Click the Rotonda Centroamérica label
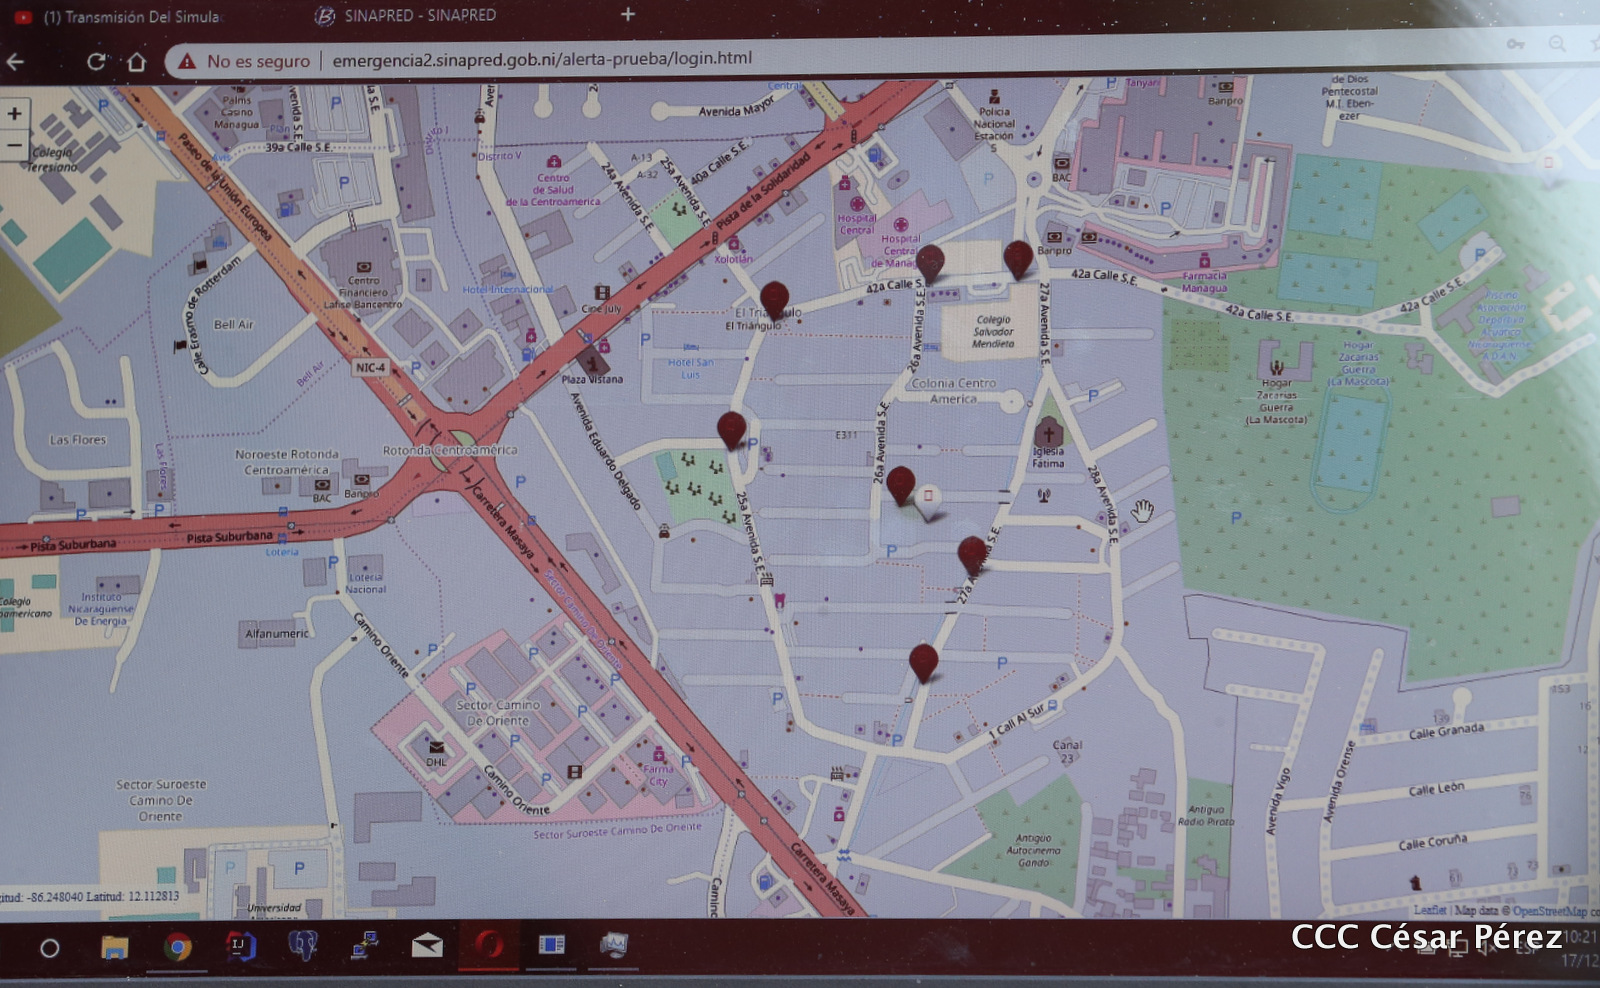1600x988 pixels. pos(450,450)
